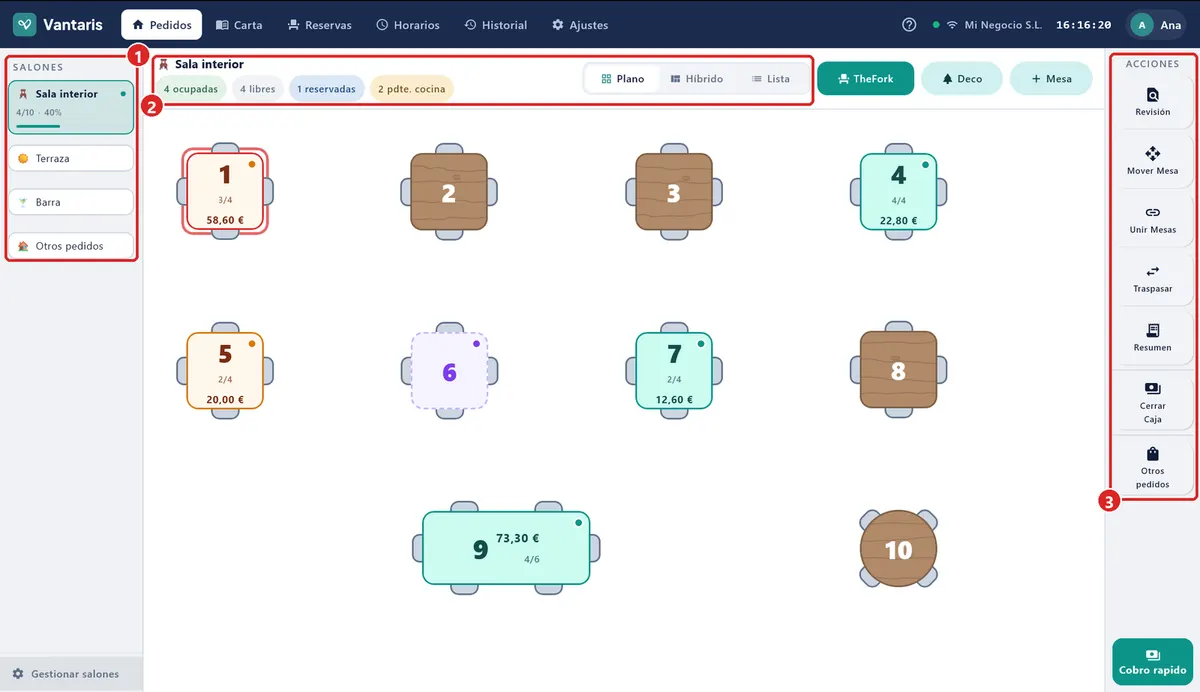The height and width of the screenshot is (692, 1200).
Task: Open table 4 with 22,80 €
Action: [x=898, y=192]
